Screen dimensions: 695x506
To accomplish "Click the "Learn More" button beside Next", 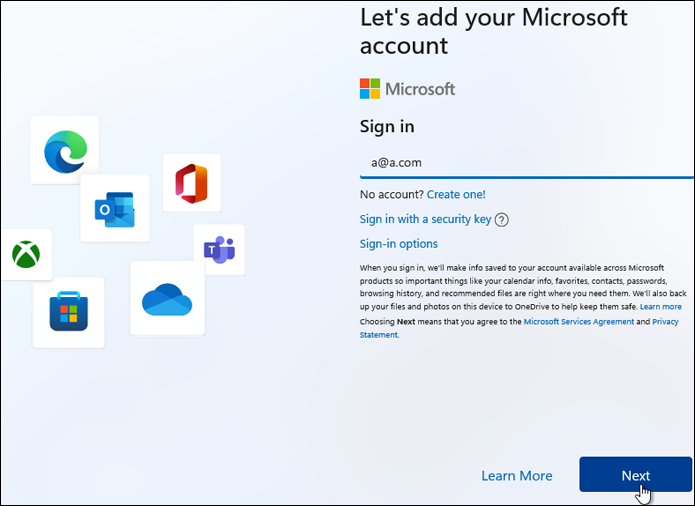I will pos(516,476).
